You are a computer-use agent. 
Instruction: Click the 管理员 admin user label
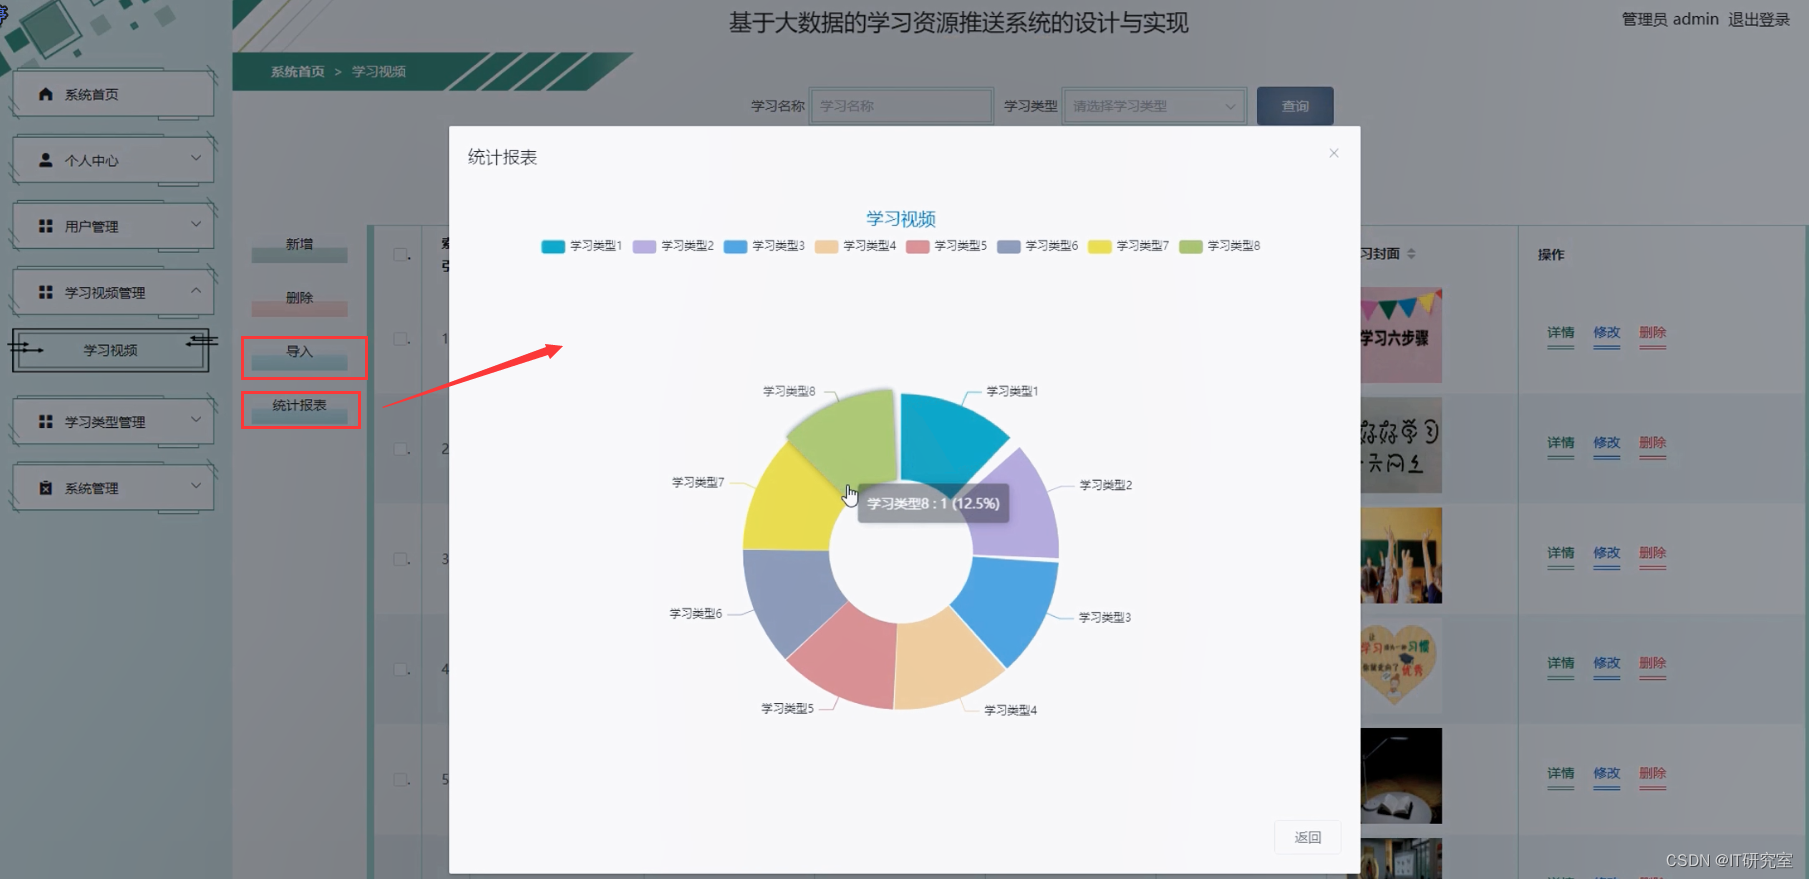coord(1670,19)
